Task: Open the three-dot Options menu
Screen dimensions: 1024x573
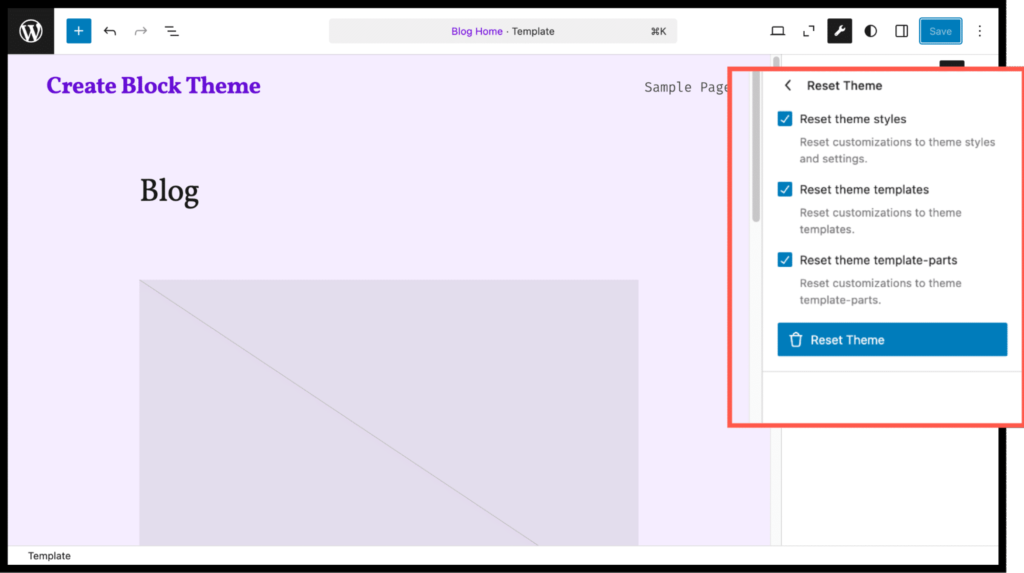Action: coord(980,31)
